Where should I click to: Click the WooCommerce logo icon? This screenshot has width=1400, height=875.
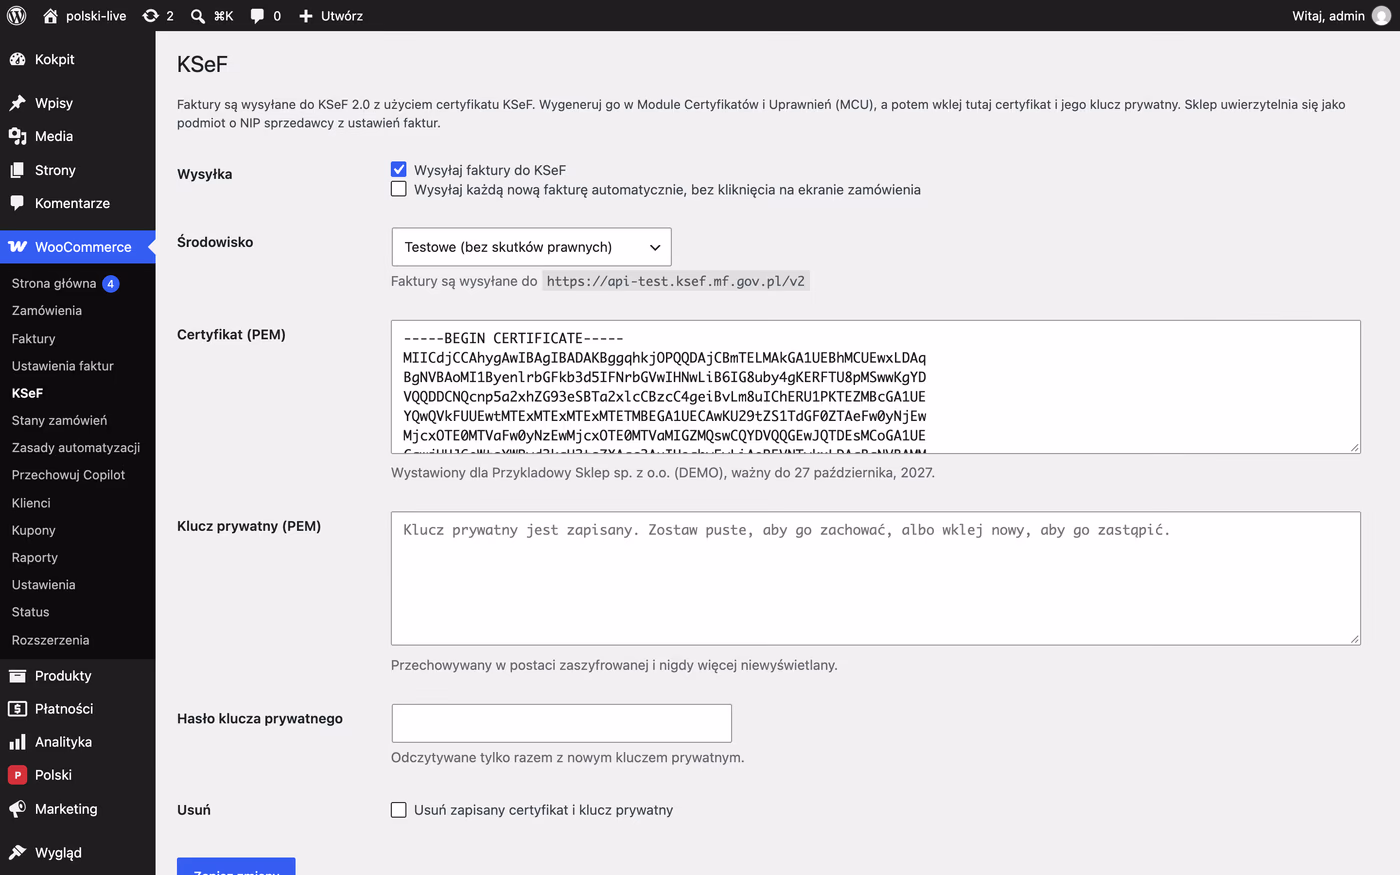tap(17, 246)
